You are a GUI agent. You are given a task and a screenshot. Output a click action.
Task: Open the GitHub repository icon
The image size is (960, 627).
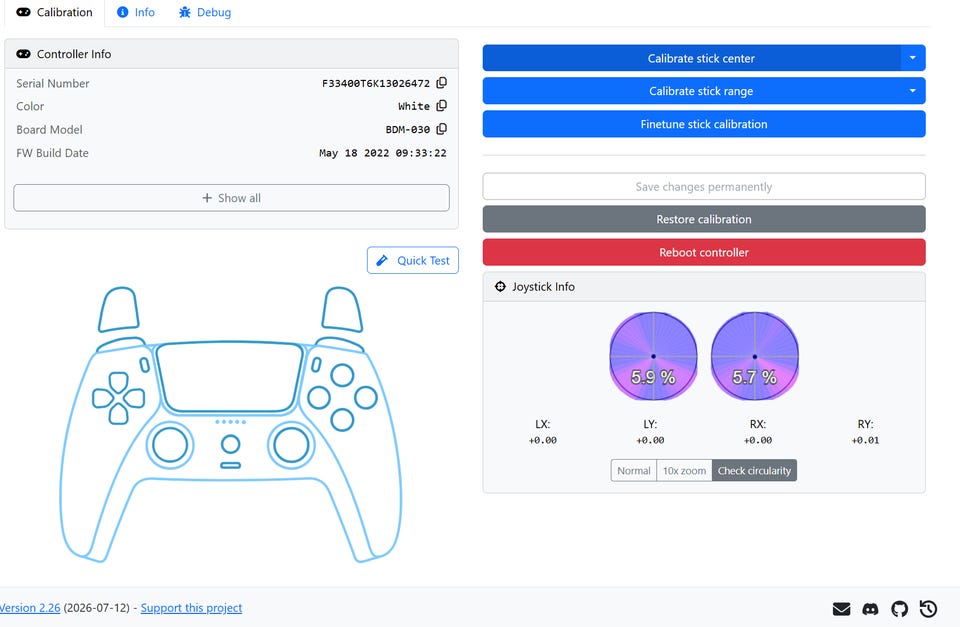pos(899,609)
